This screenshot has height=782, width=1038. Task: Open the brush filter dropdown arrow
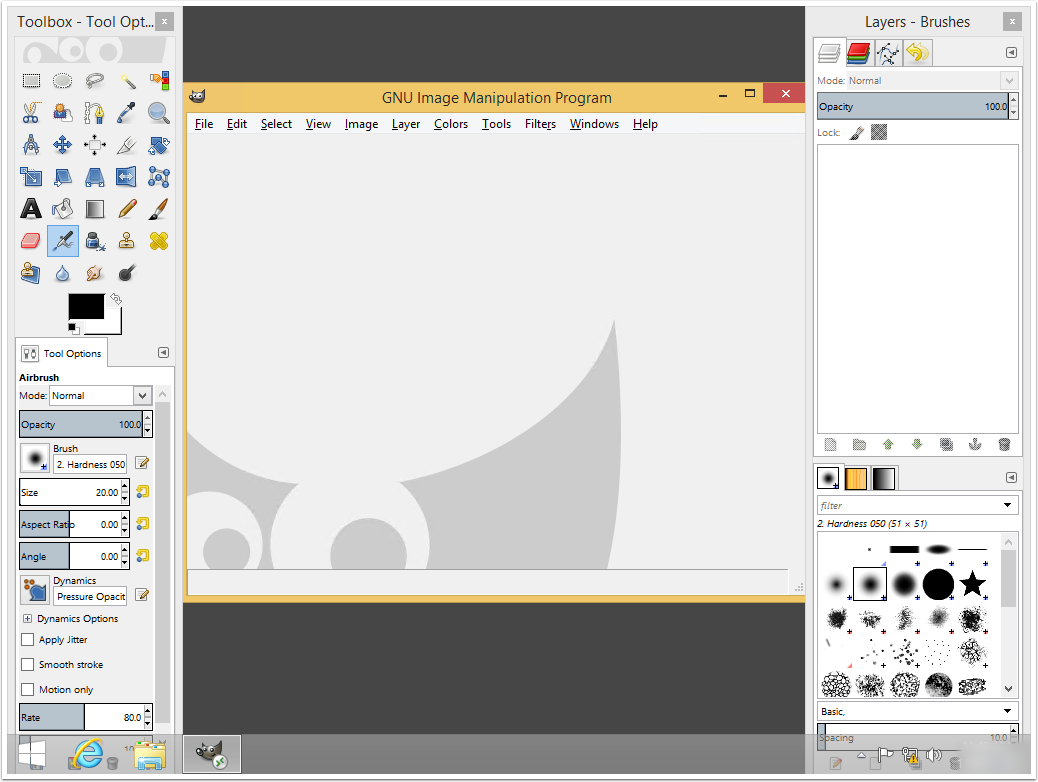pyautogui.click(x=1008, y=505)
